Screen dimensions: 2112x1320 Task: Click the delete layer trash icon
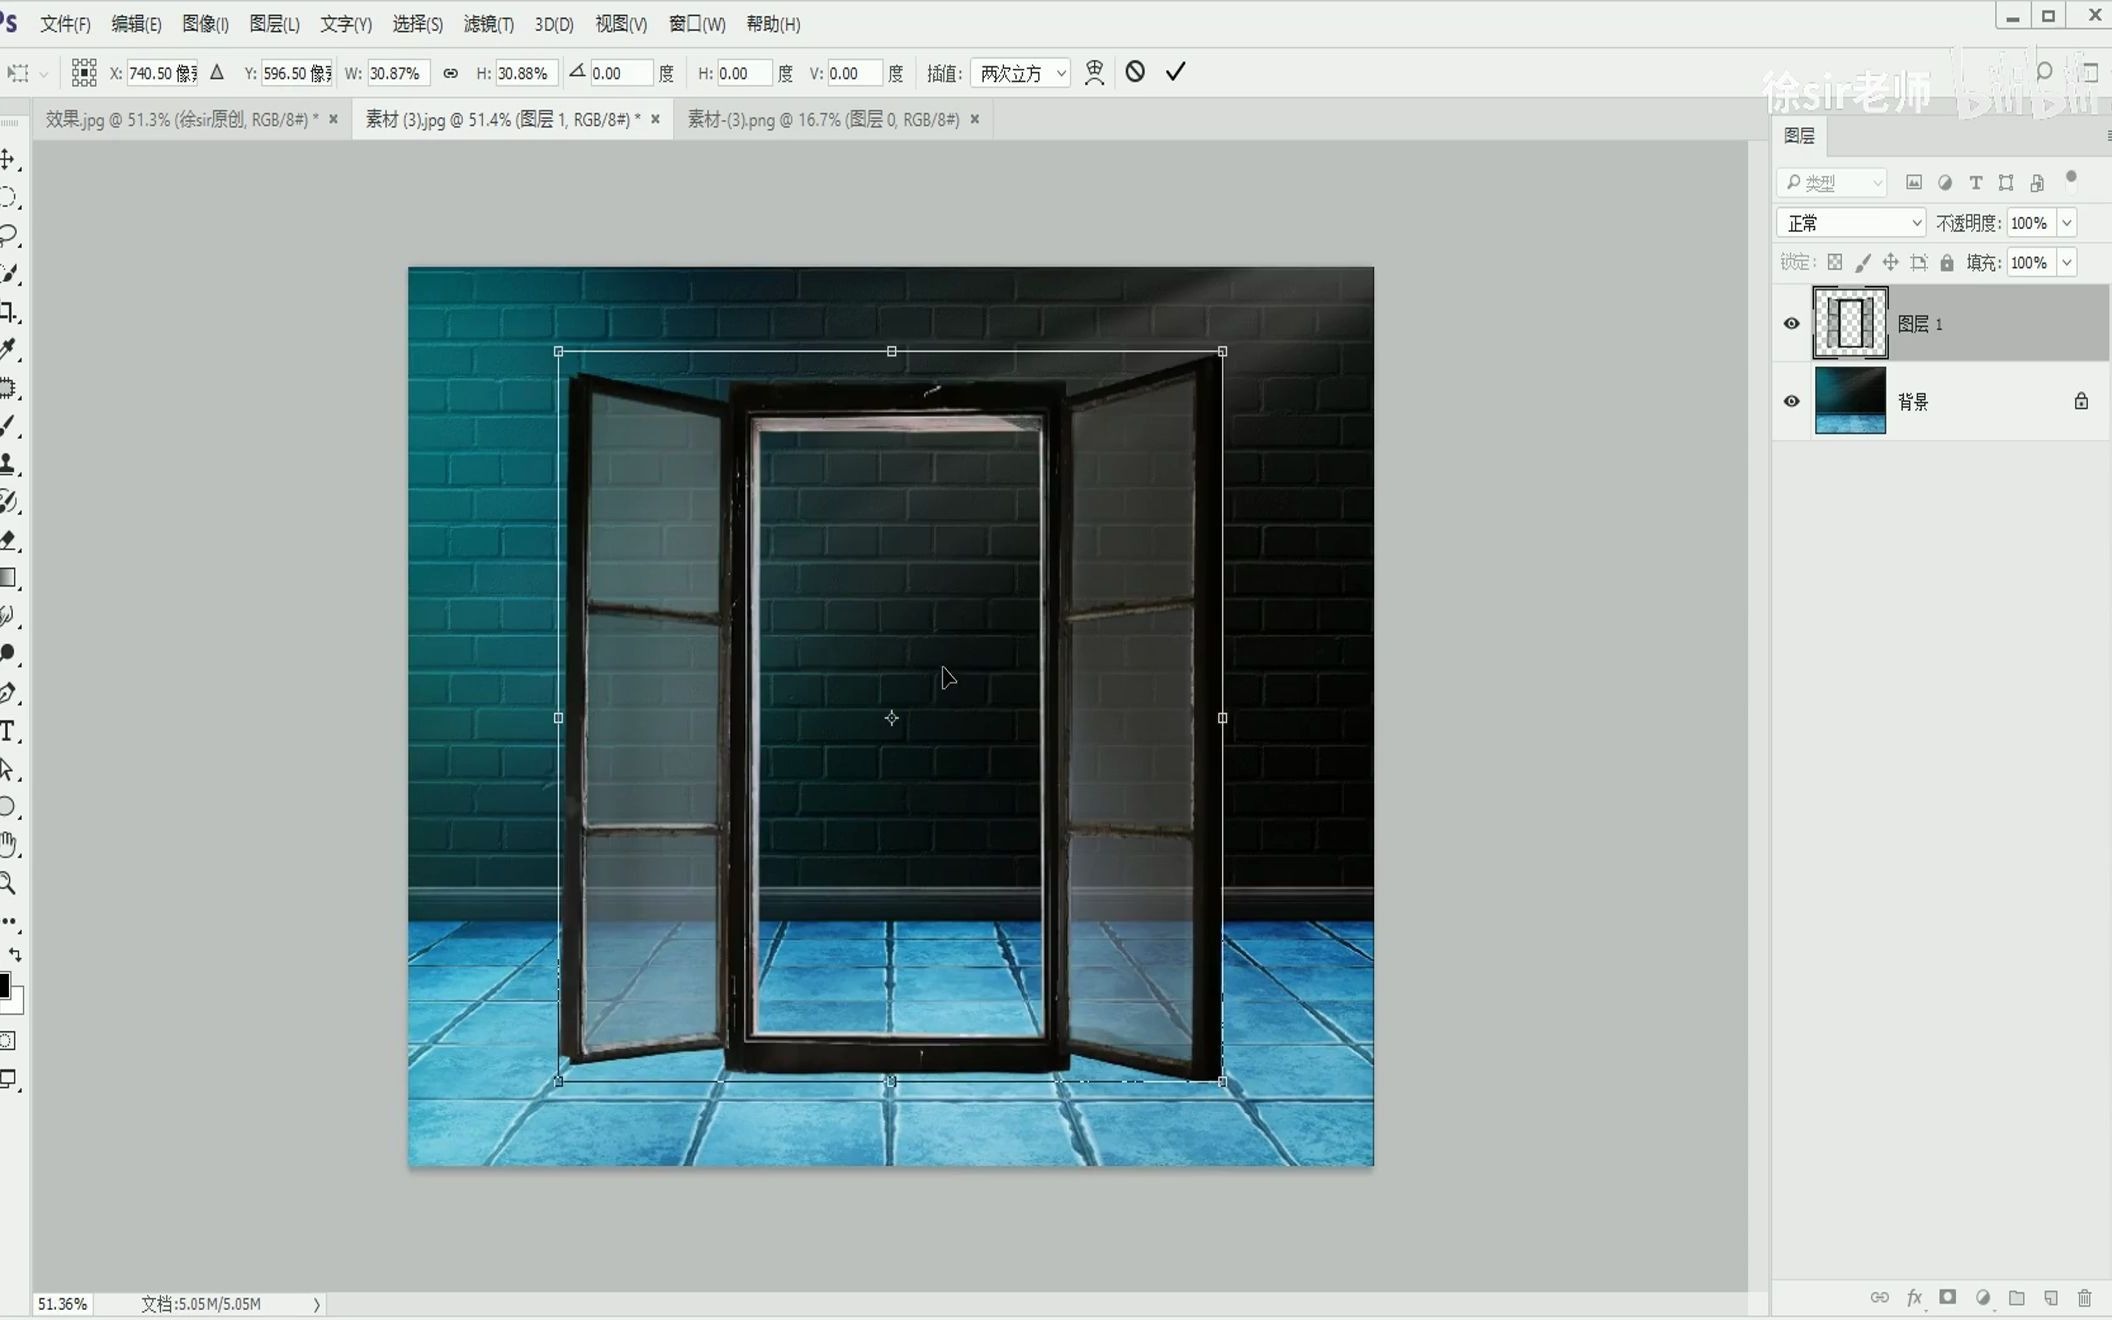[x=2084, y=1298]
